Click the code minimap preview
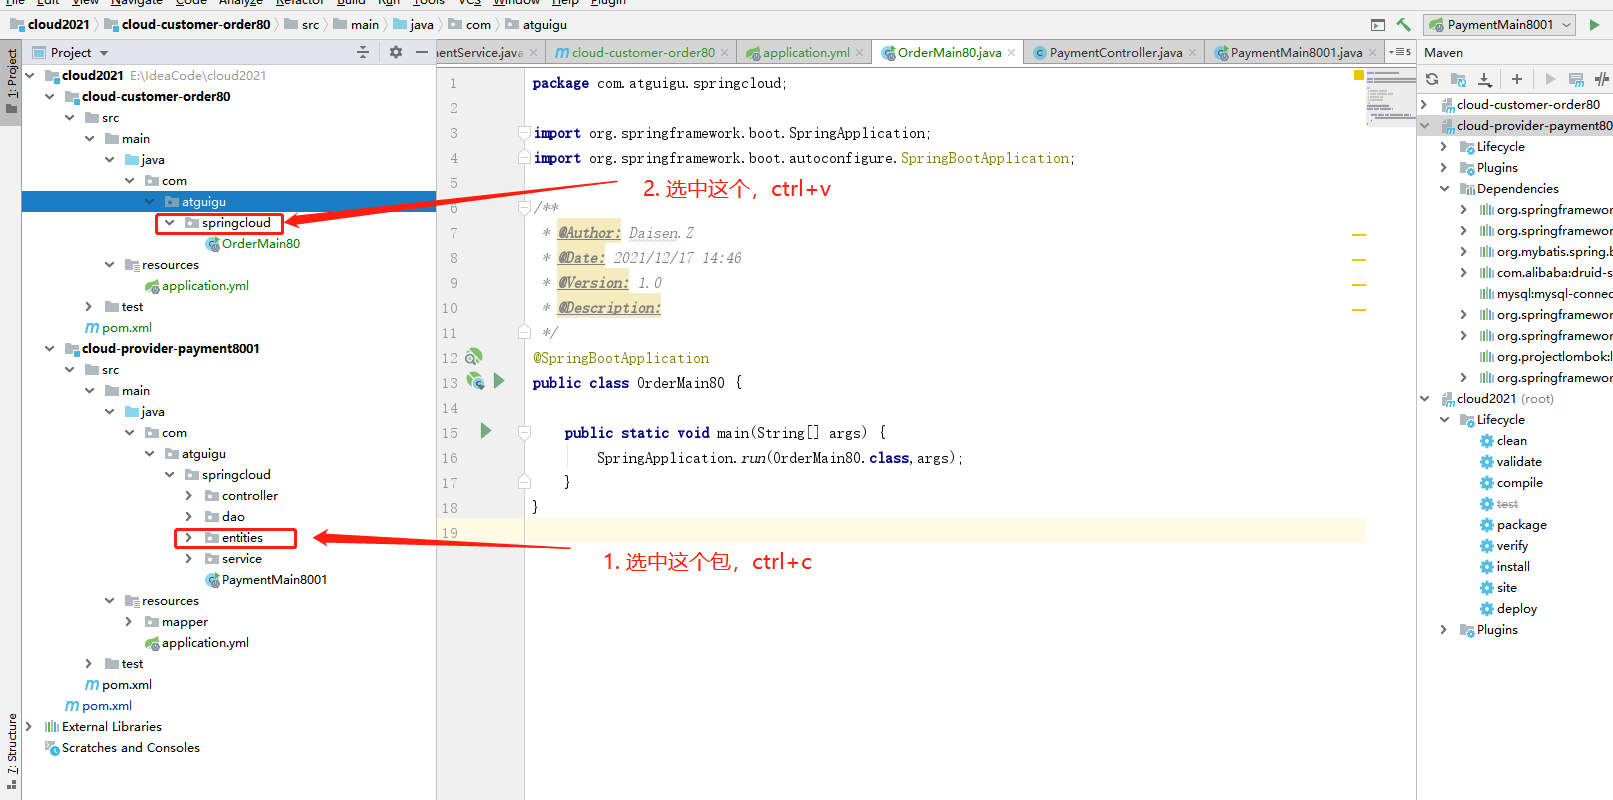Viewport: 1613px width, 800px height. (x=1390, y=97)
